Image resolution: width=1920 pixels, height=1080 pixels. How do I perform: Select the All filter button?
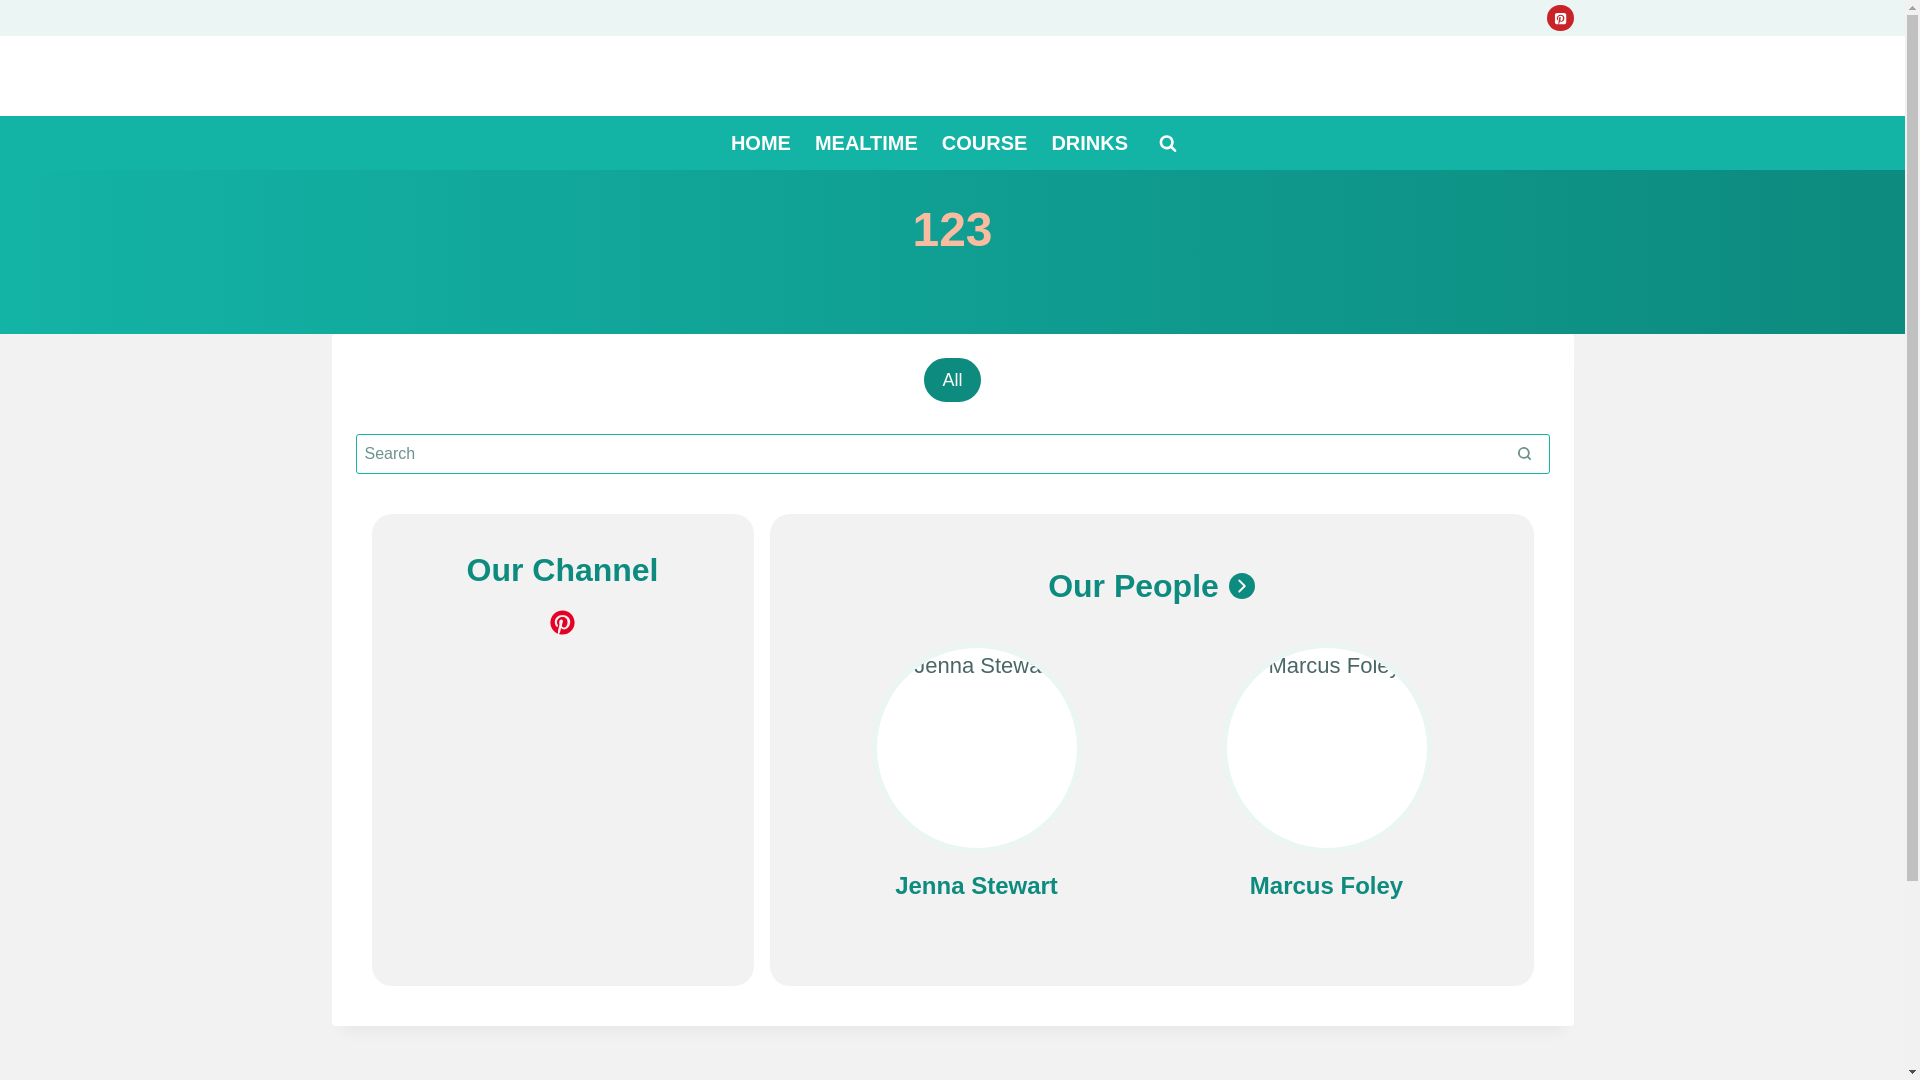point(952,380)
